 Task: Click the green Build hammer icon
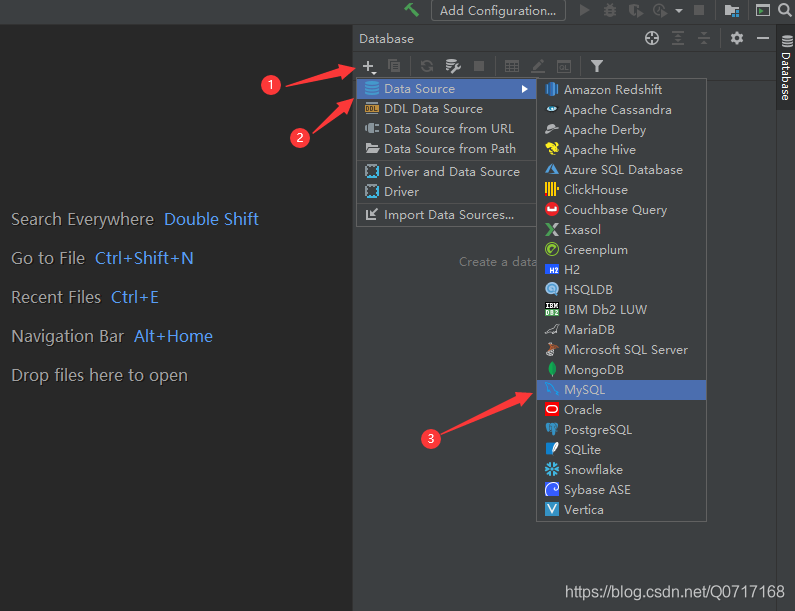point(411,10)
